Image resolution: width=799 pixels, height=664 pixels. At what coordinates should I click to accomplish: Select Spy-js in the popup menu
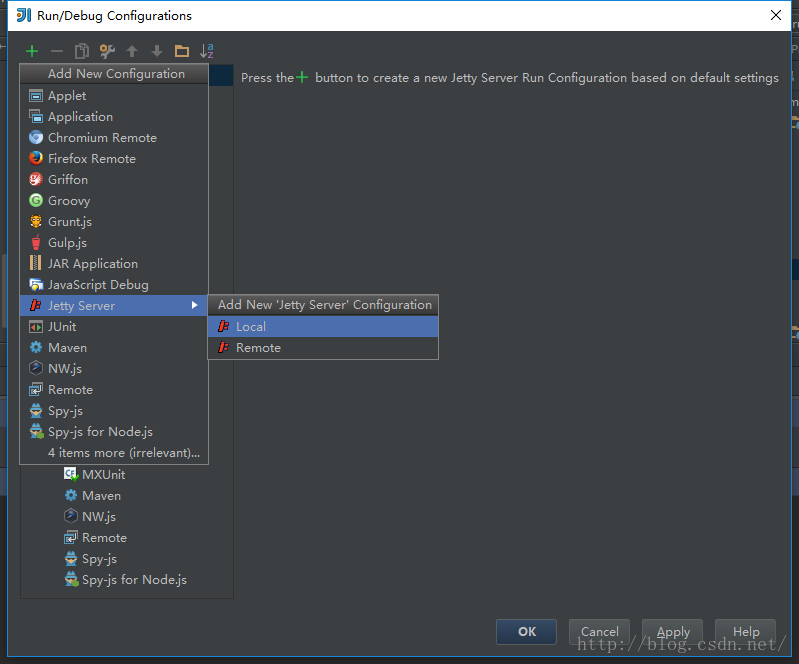[x=114, y=411]
